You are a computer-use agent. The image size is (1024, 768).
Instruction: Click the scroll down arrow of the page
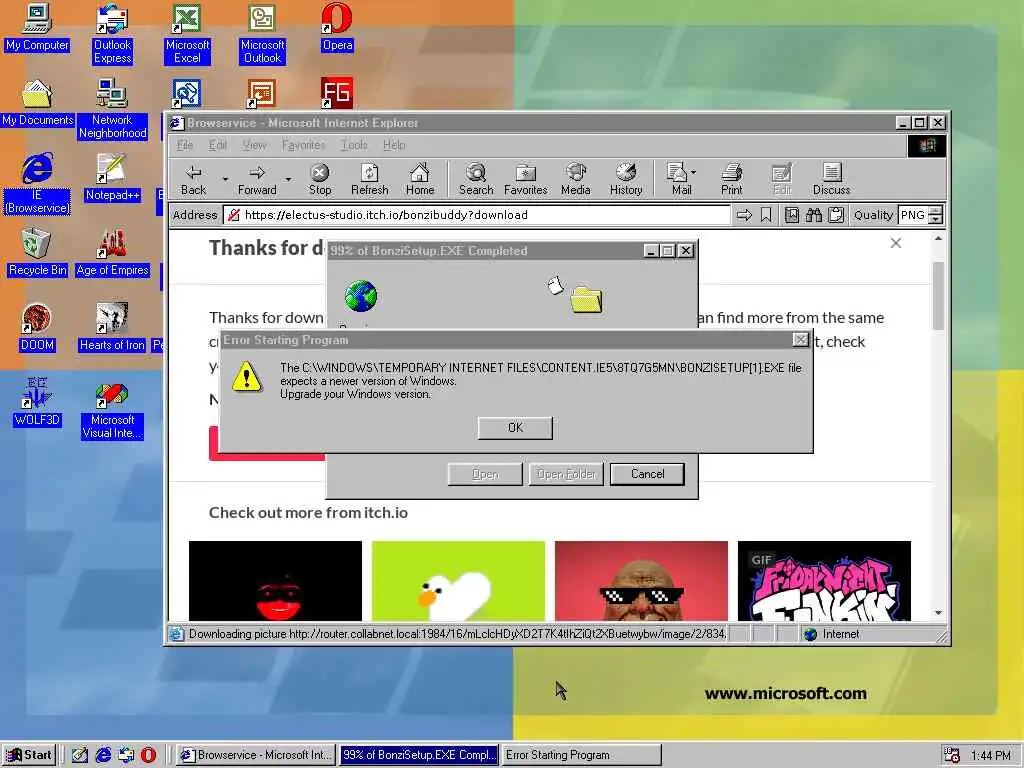pos(938,613)
